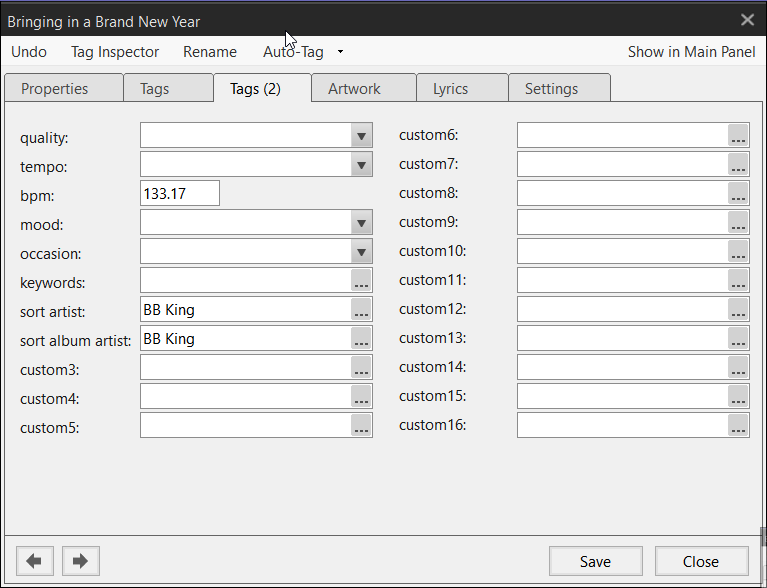Click ellipsis button next to keywords field
767x588 pixels.
click(x=361, y=283)
